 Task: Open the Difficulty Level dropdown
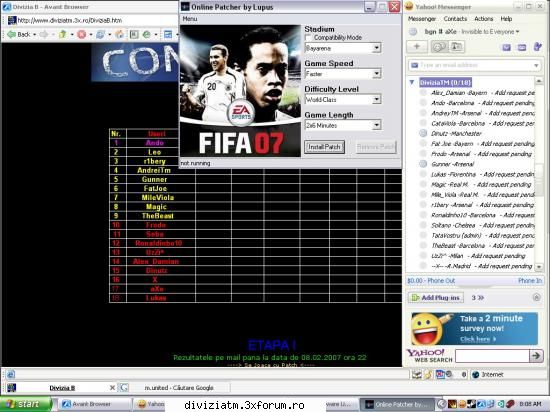pos(376,99)
